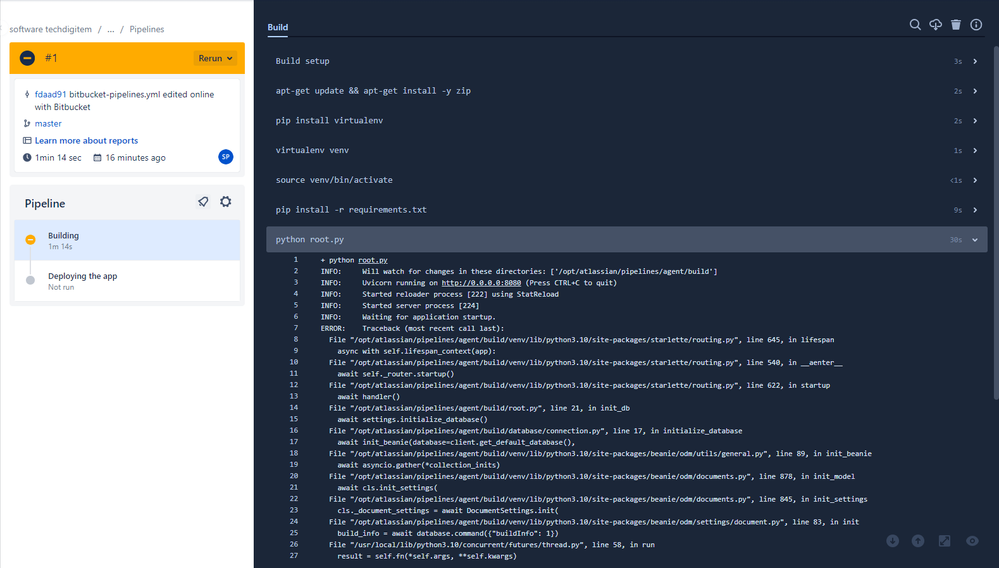The width and height of the screenshot is (999, 568).
Task: Click the Pipeline panel heading
Action: click(45, 203)
